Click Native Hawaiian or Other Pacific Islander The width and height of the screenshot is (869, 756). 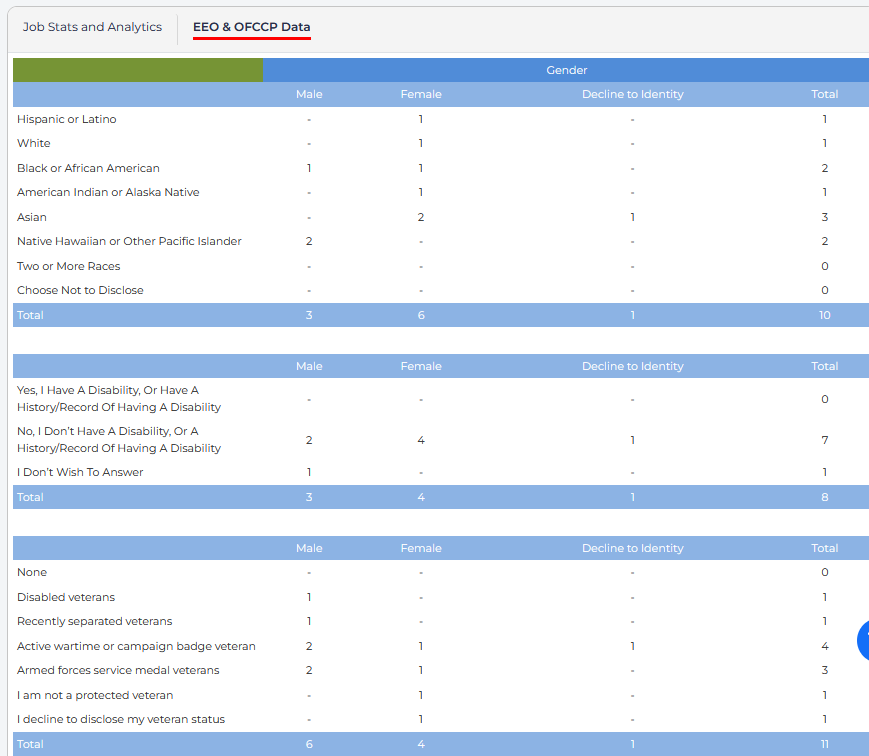tap(129, 241)
